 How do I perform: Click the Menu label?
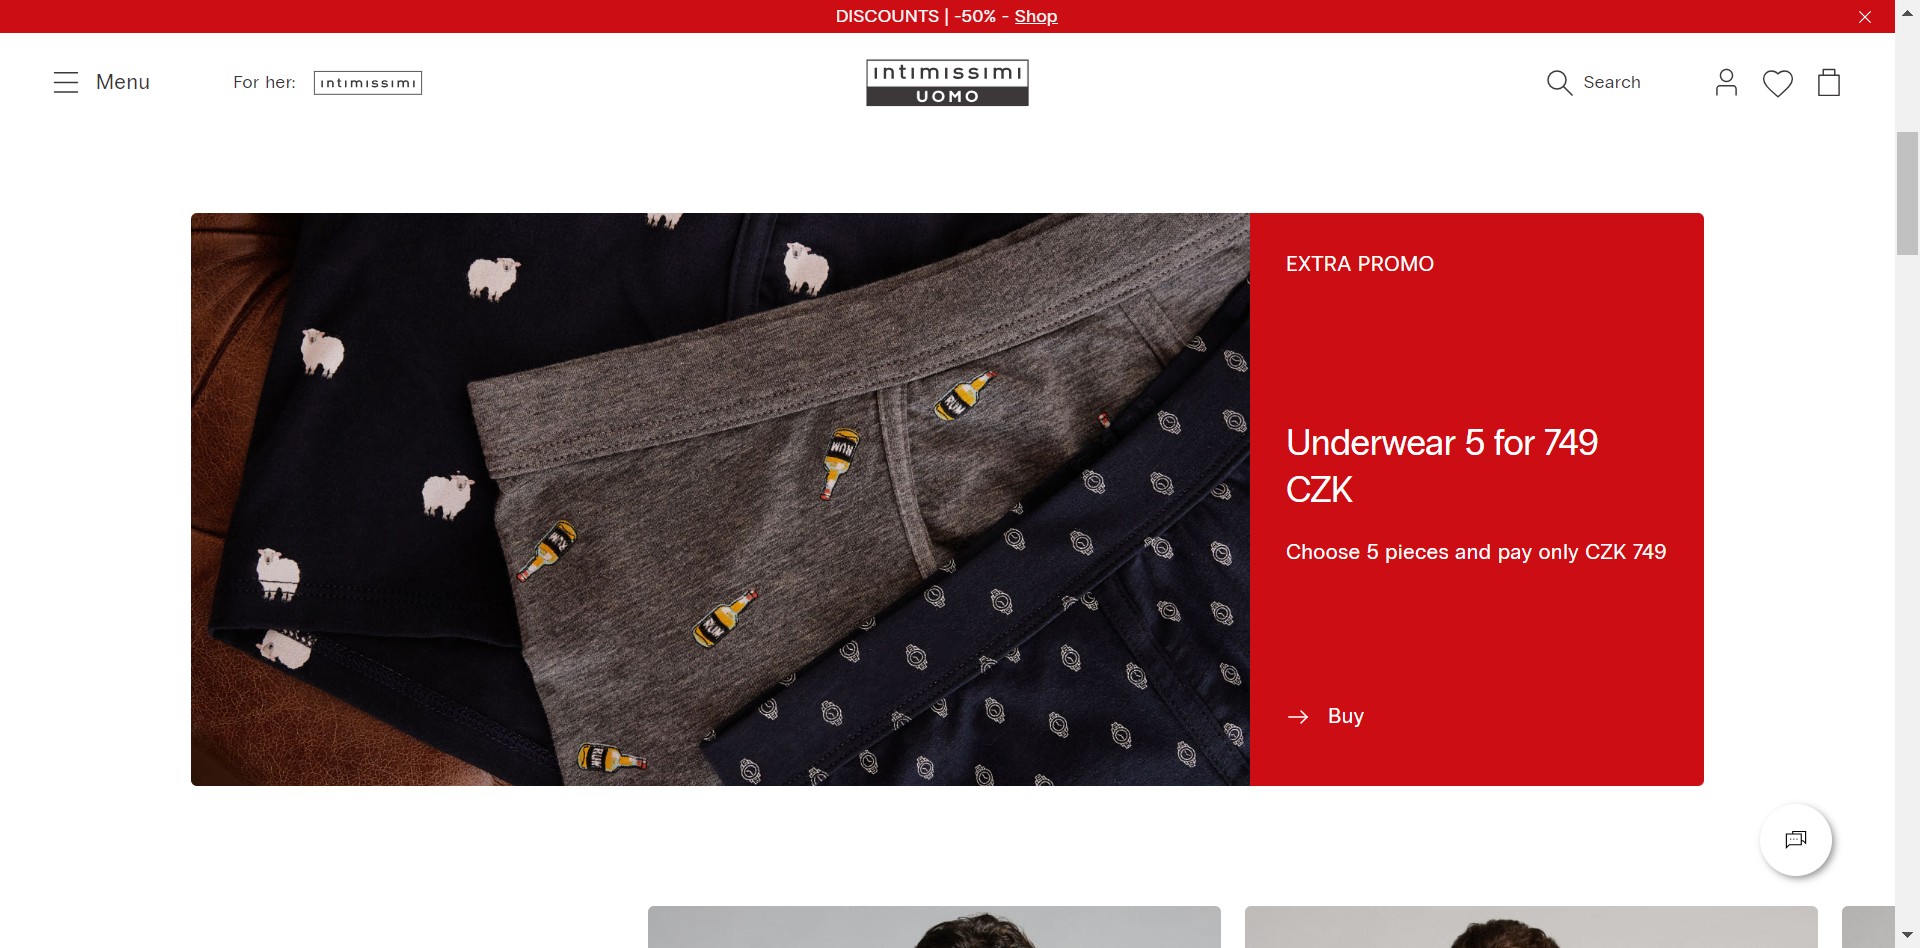pos(123,82)
